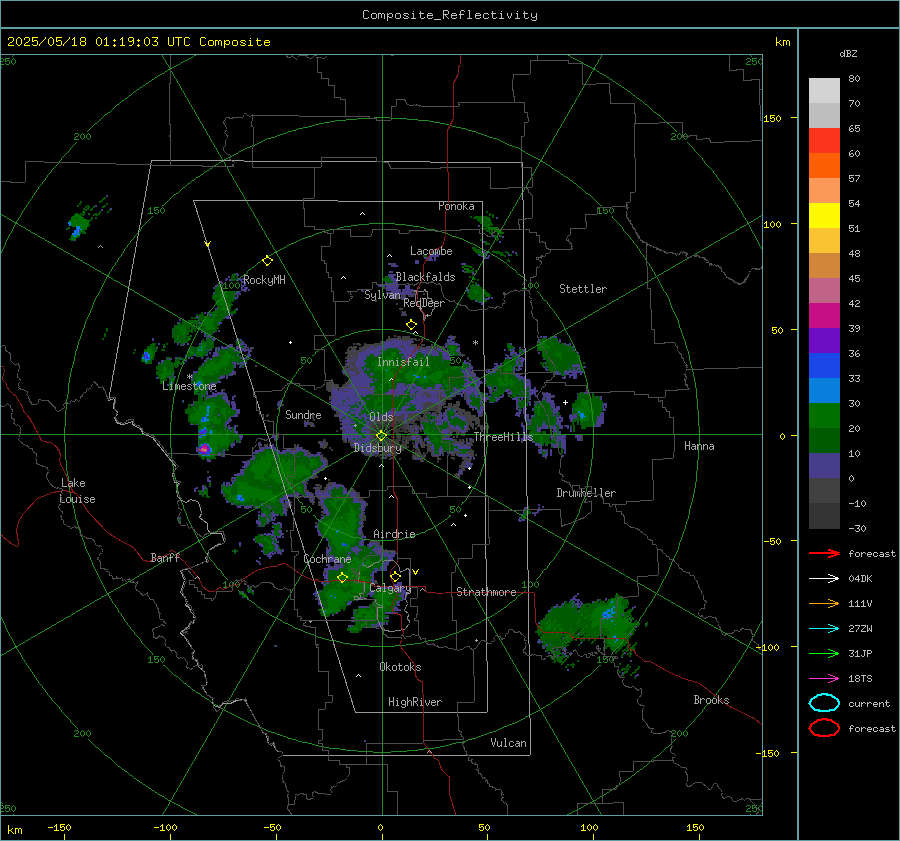This screenshot has width=900, height=841.
Task: Click the yellow 54 dBZ color swatch
Action: click(824, 215)
